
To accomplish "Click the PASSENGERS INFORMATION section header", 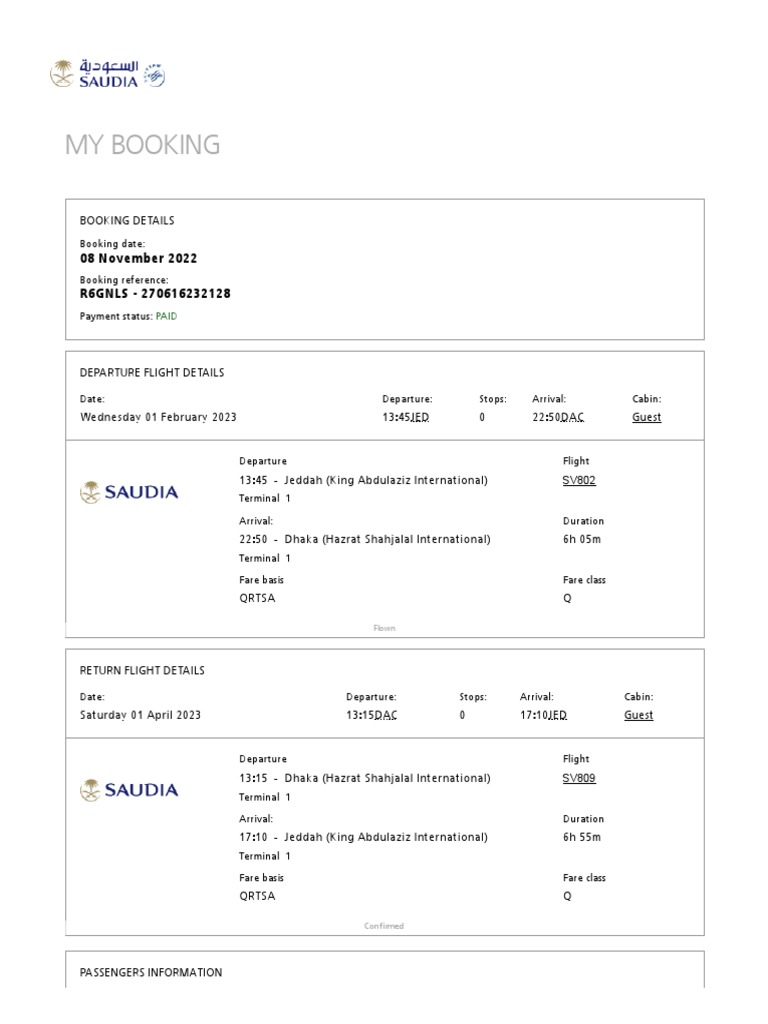I will pos(151,972).
